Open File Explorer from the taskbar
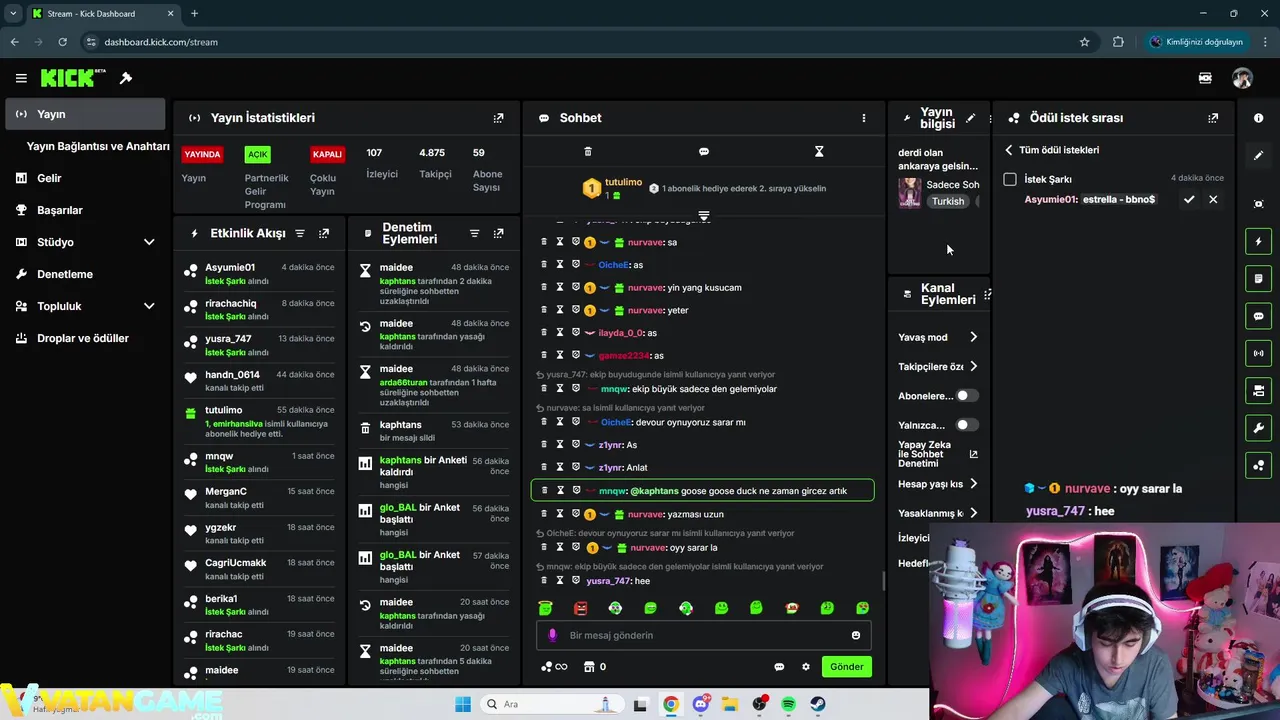 [730, 704]
